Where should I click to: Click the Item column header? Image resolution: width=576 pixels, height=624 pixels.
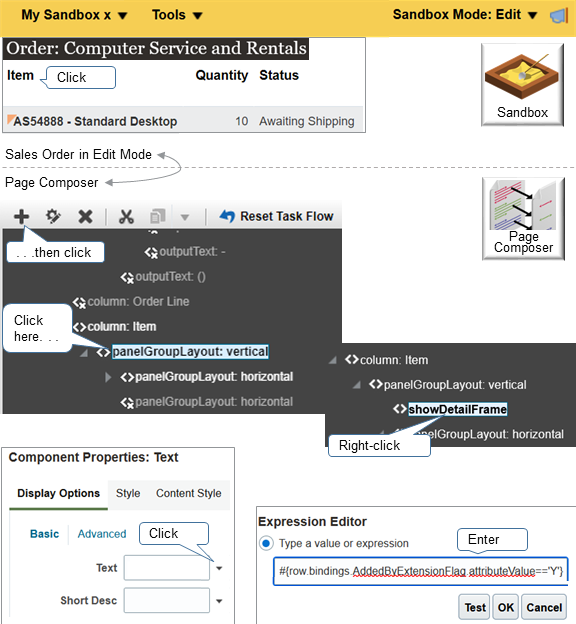pyautogui.click(x=20, y=75)
